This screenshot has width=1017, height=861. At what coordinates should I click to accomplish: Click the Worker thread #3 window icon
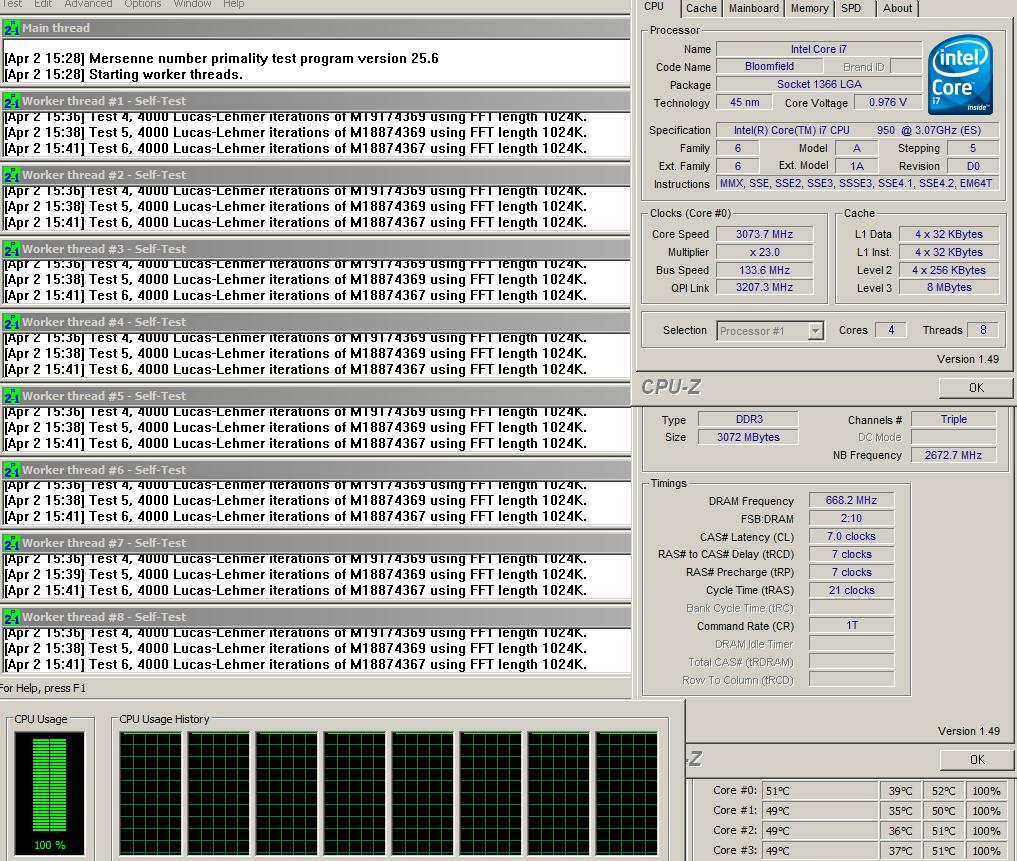[x=11, y=249]
